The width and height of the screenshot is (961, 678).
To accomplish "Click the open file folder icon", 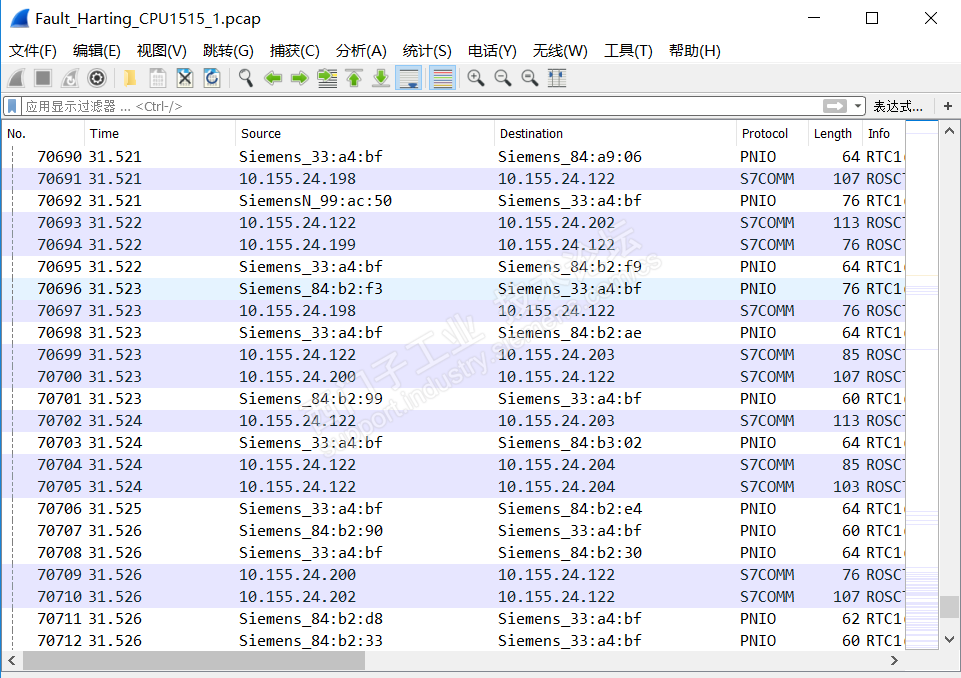I will [130, 78].
